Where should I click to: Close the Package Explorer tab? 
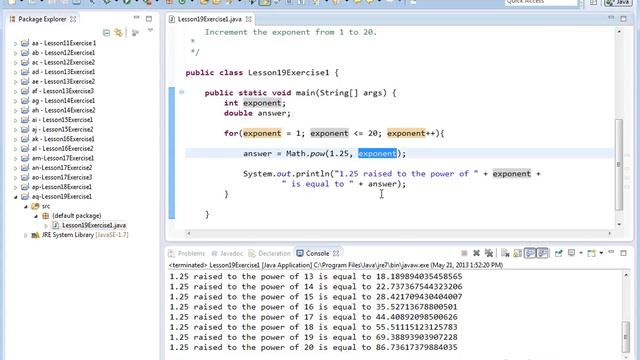pos(73,19)
